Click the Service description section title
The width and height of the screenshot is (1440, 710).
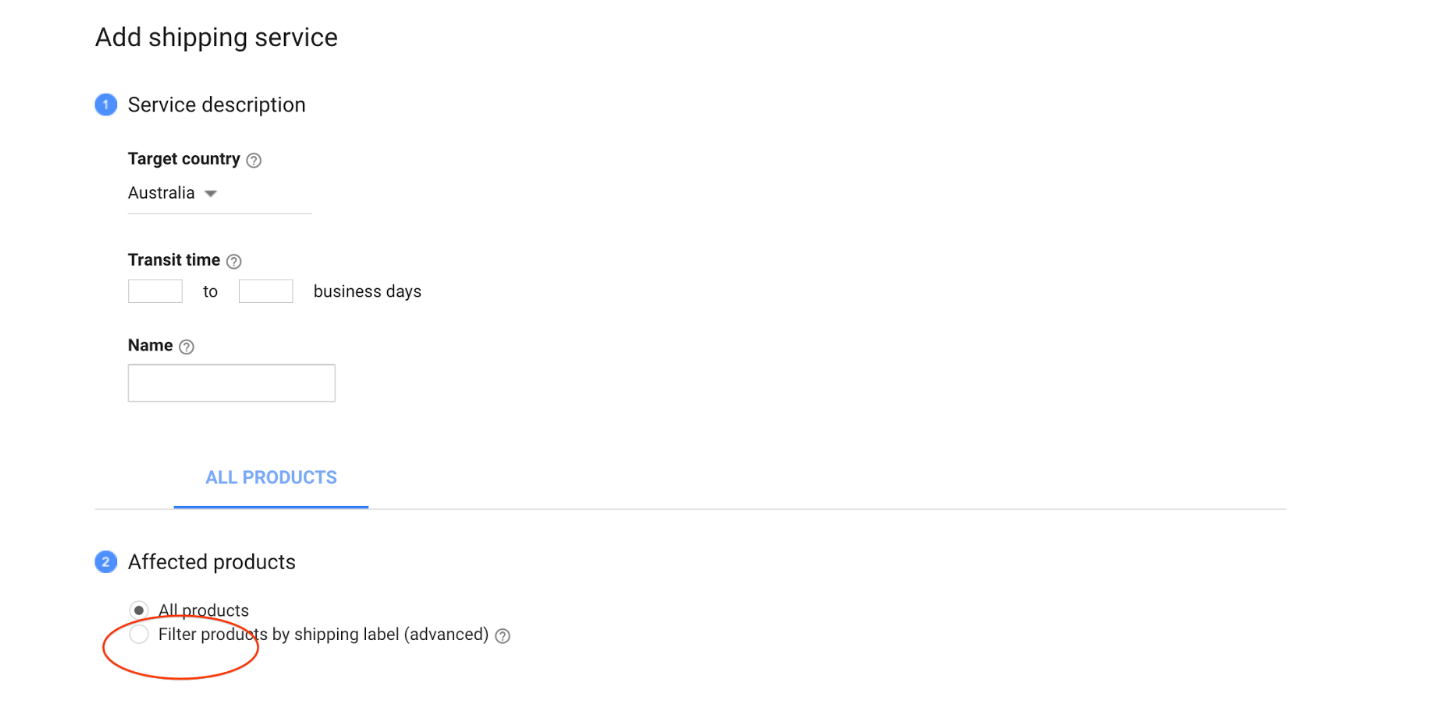pos(217,105)
